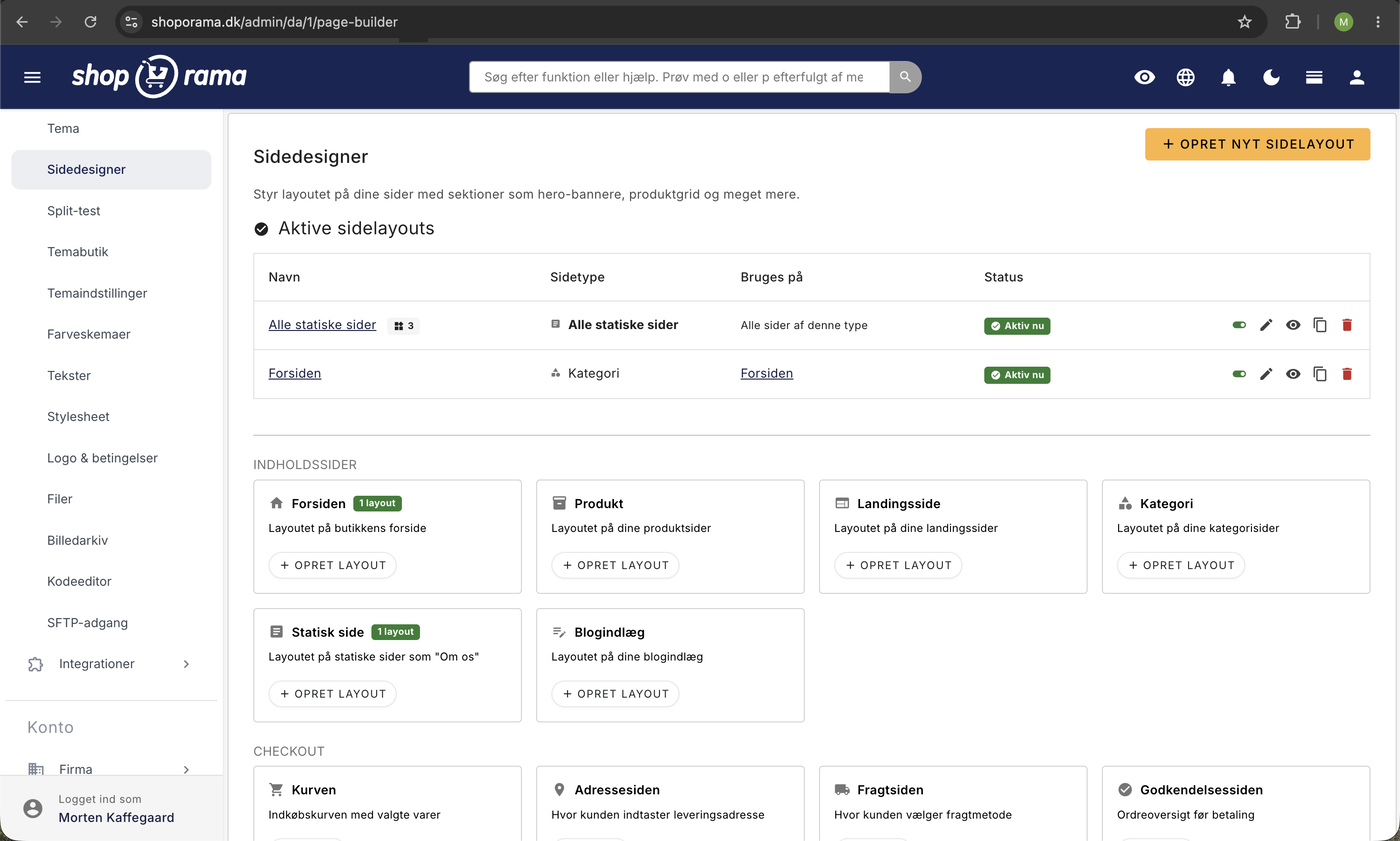This screenshot has height=841, width=1400.
Task: Click the 1 layout badge on Forsiden card
Action: click(x=377, y=504)
